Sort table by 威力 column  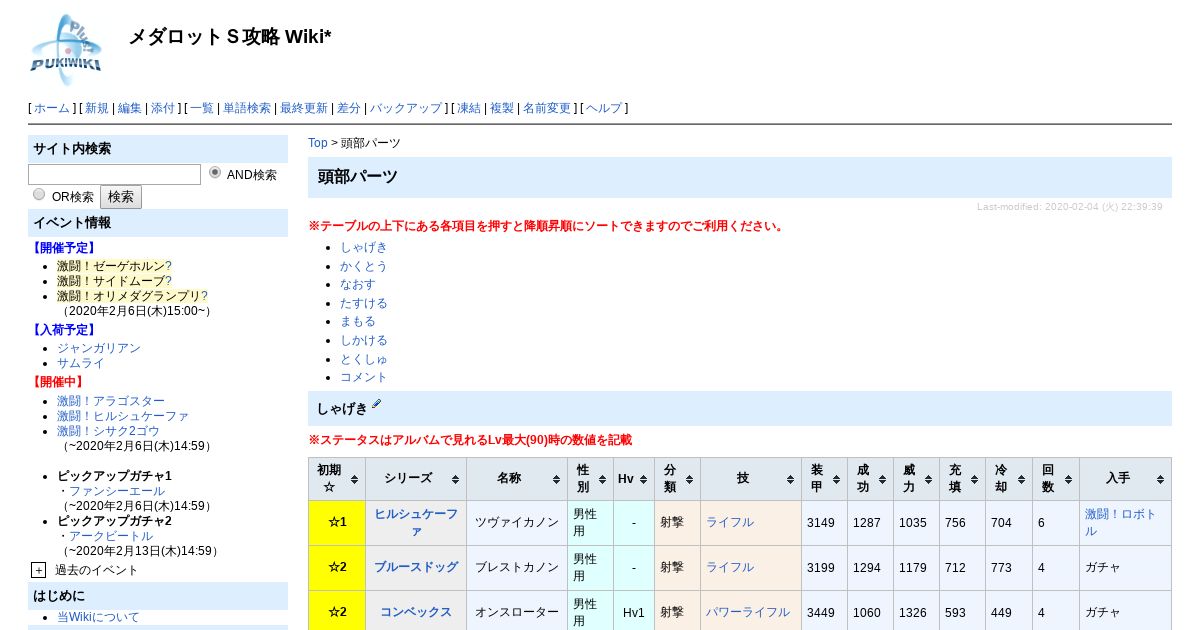point(916,479)
